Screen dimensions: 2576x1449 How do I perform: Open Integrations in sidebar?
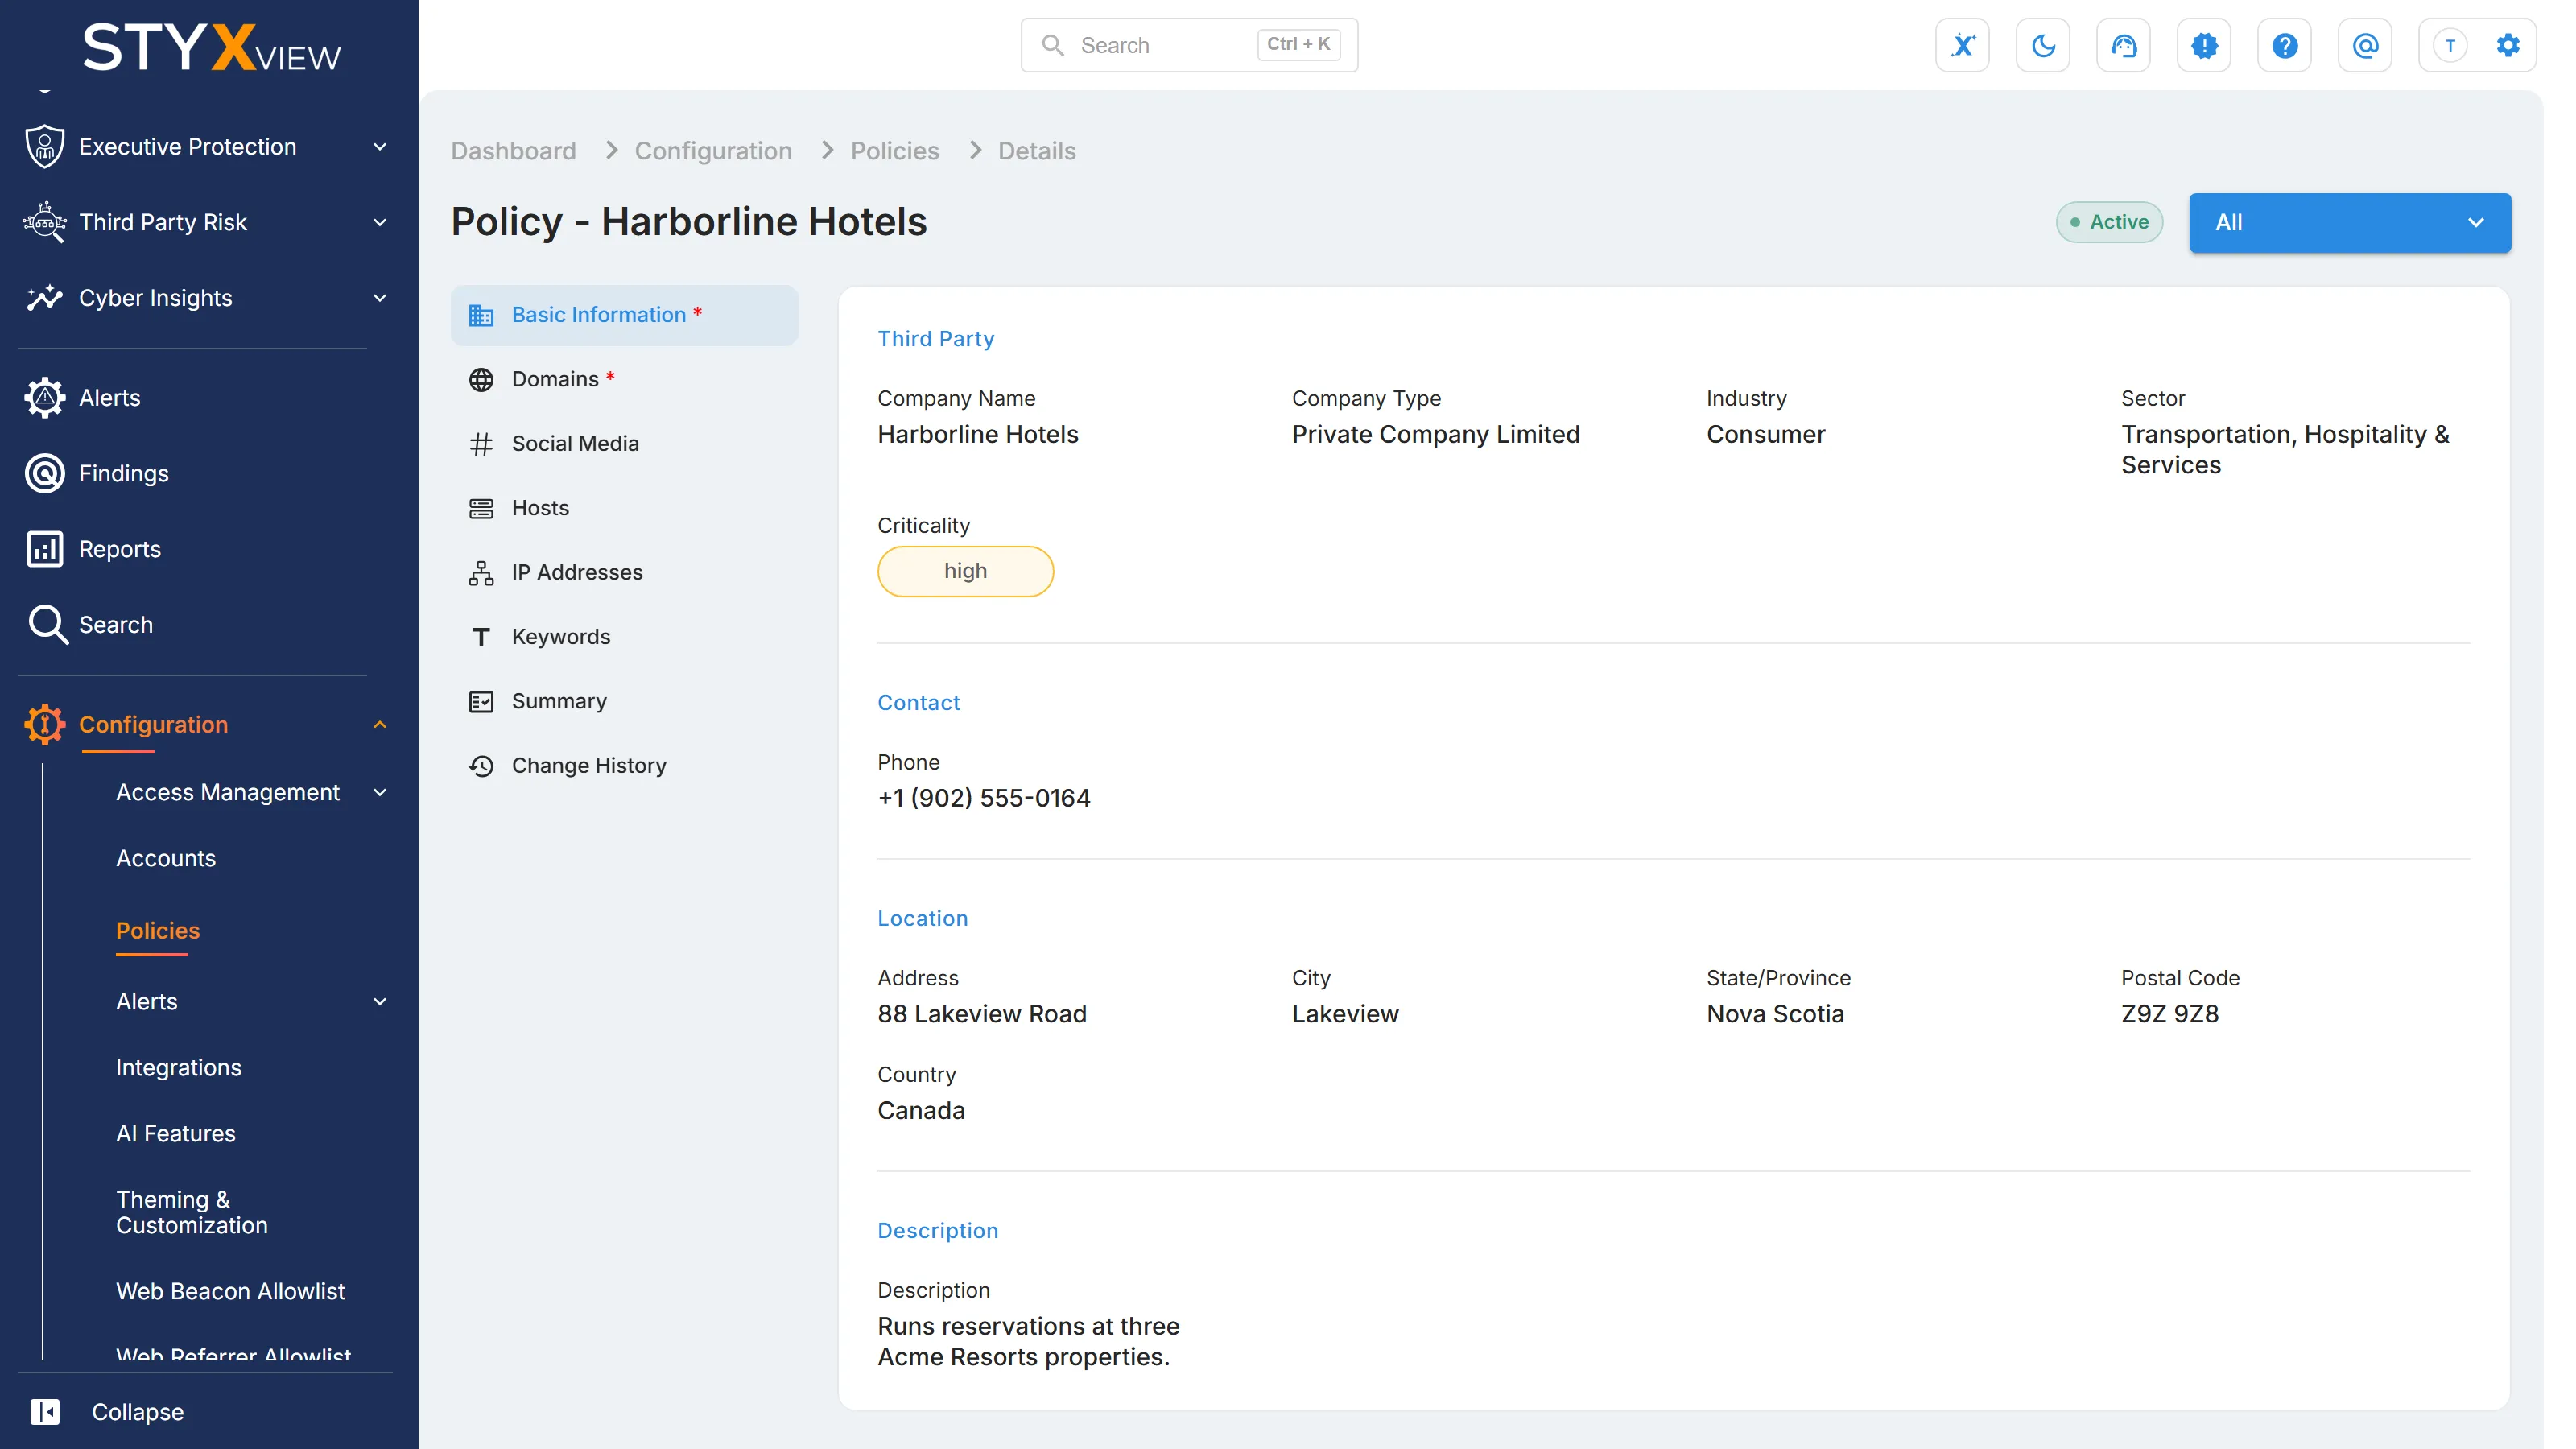click(179, 1068)
